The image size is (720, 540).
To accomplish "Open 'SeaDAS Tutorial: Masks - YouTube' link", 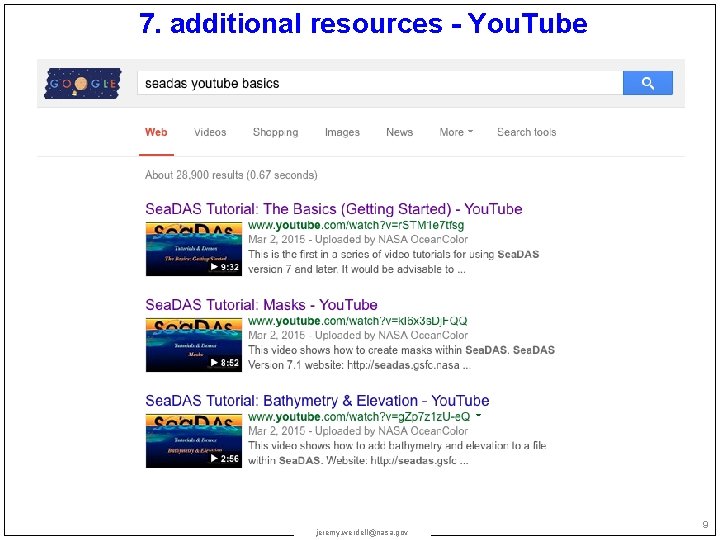I will tap(261, 305).
